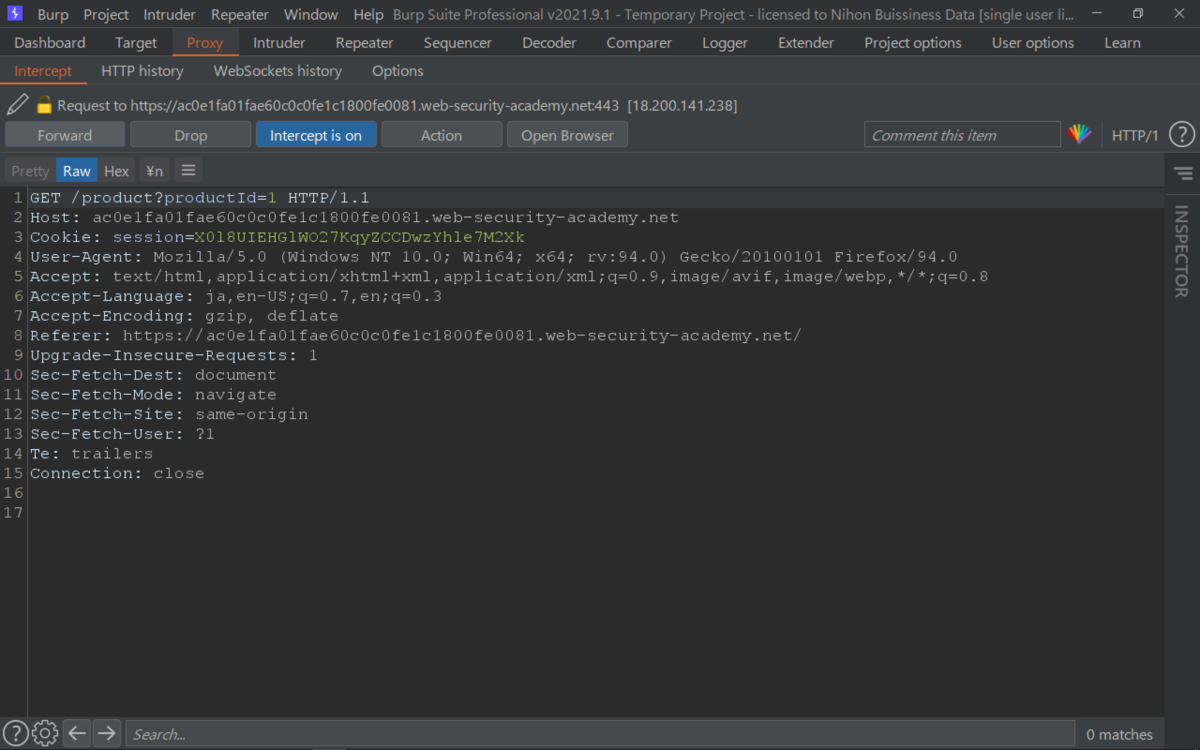Switch to the Logger tab
This screenshot has width=1200, height=750.
[x=725, y=43]
